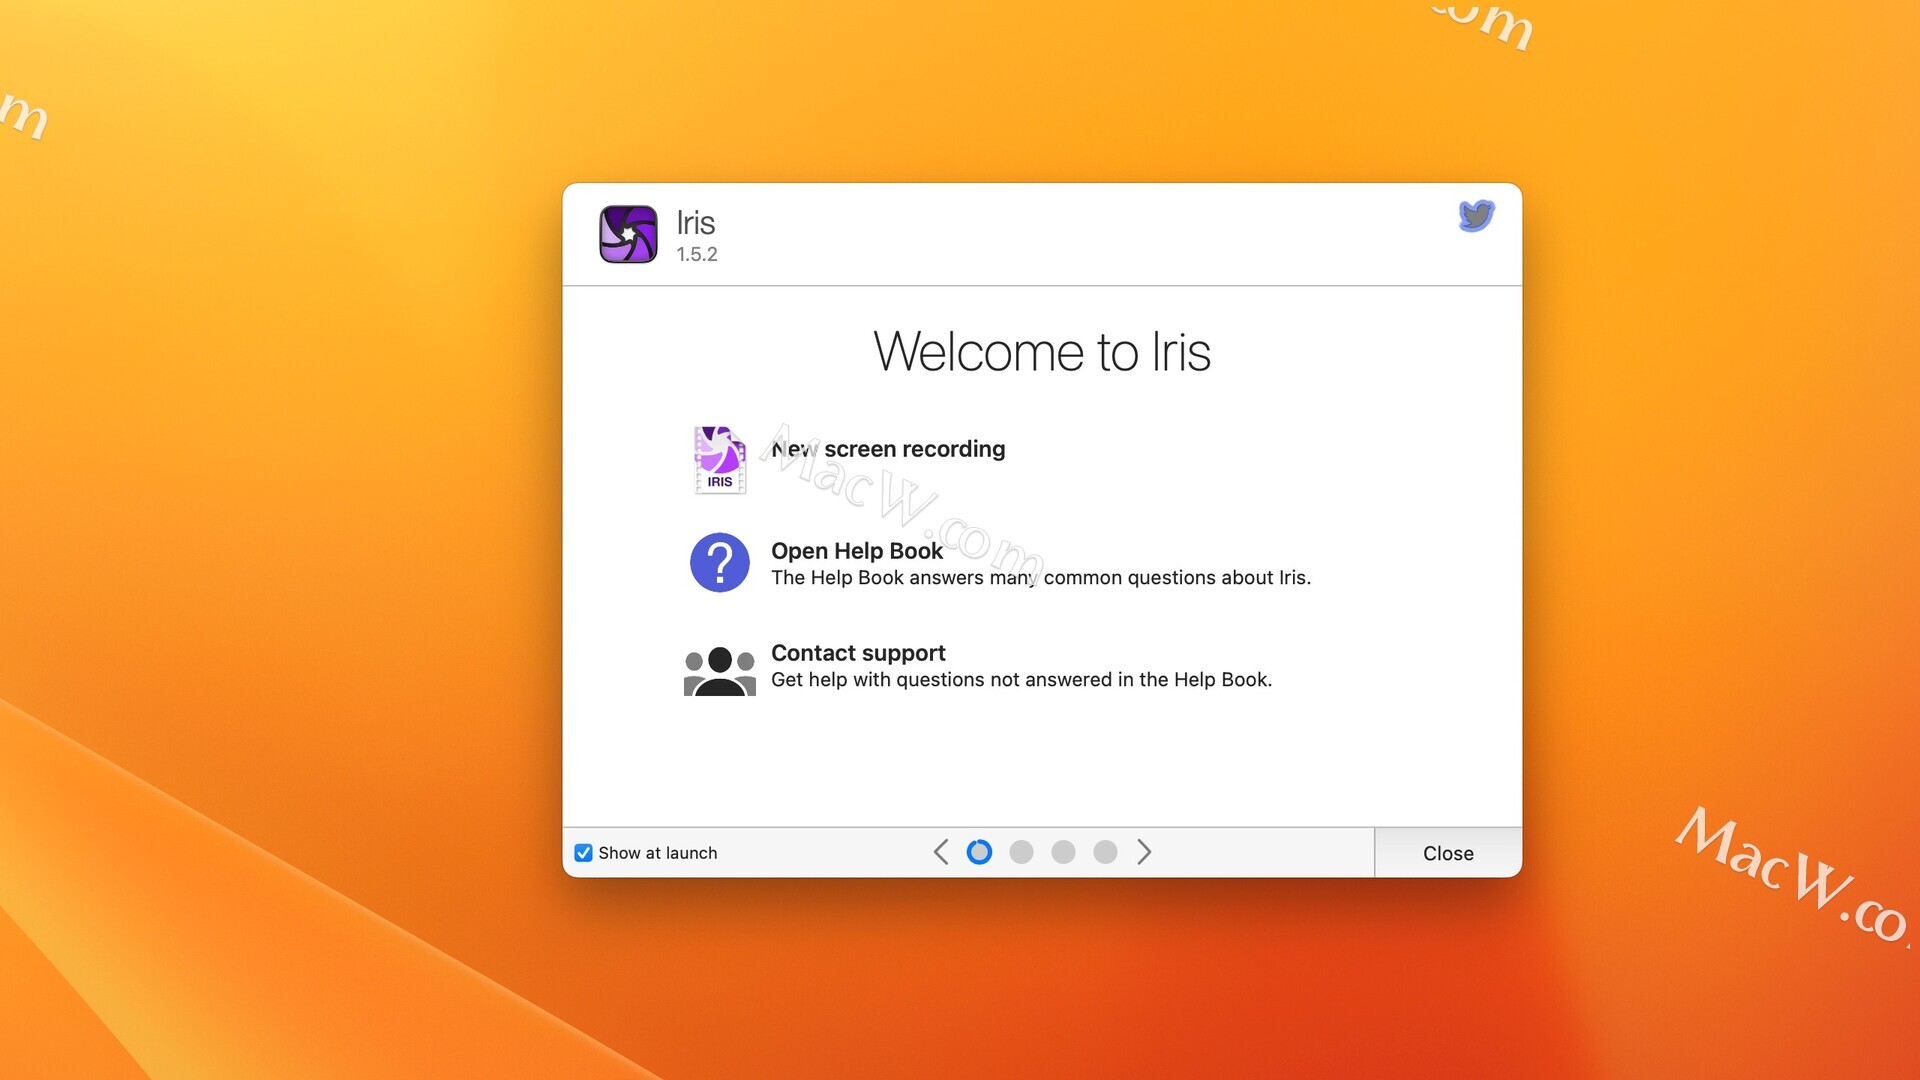Jump to the last page dot
Screen dimensions: 1920x1080
coord(1105,852)
